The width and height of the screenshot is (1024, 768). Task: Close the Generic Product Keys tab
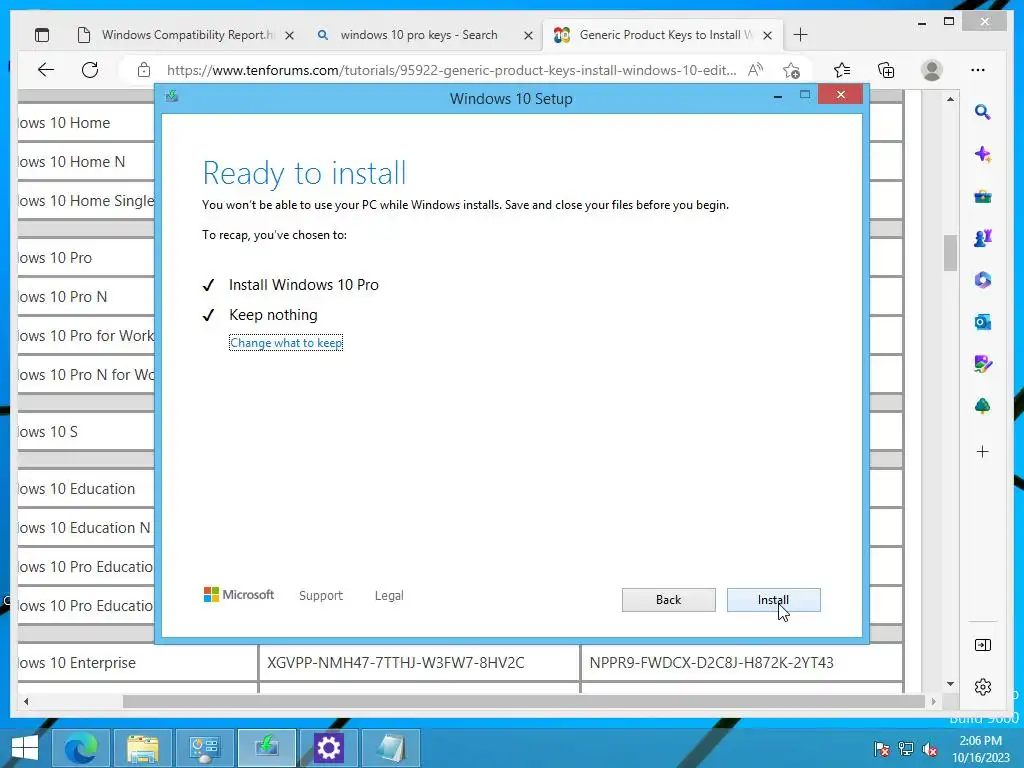tap(768, 35)
